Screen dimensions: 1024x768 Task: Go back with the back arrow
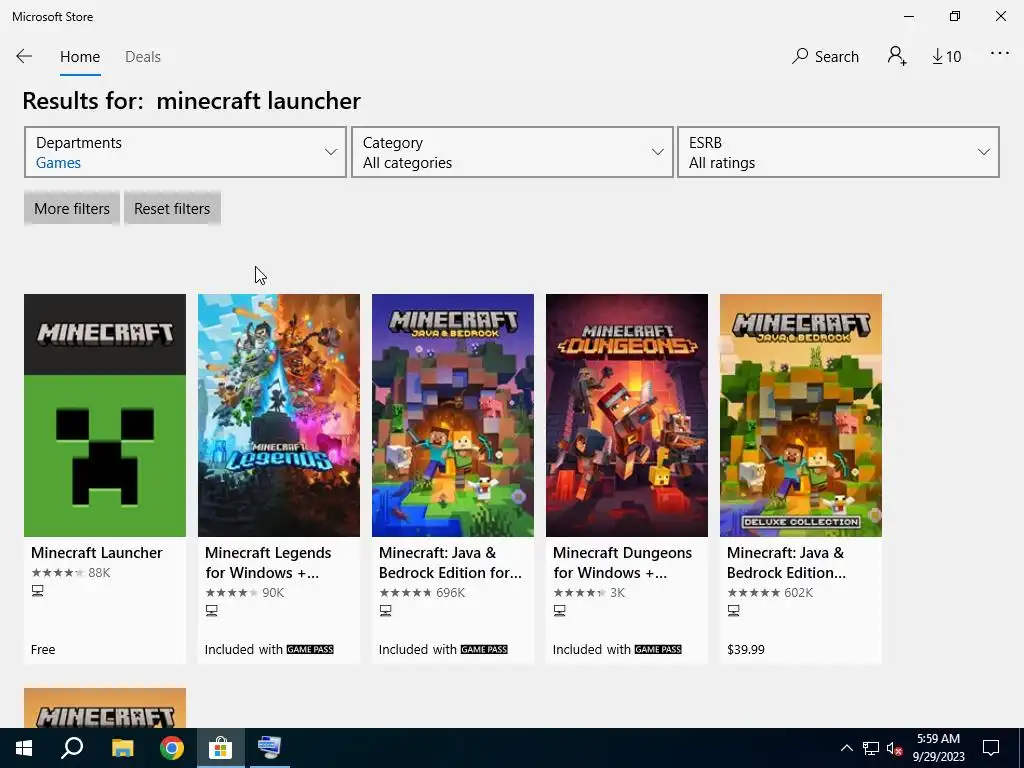(x=24, y=56)
